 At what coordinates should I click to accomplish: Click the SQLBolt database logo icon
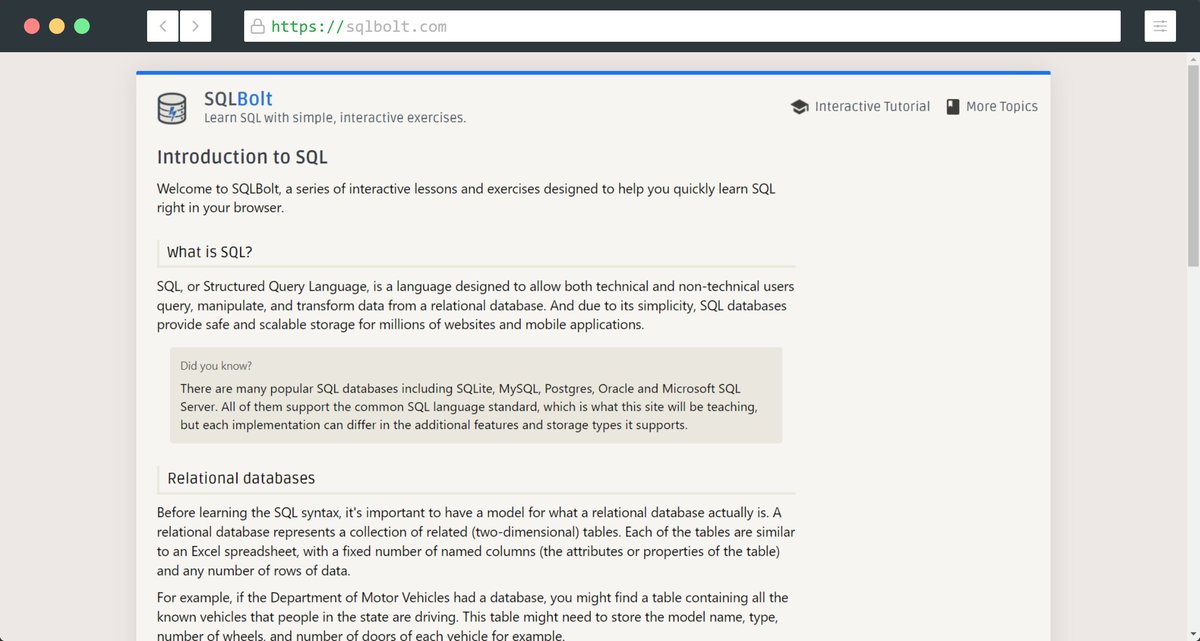(x=172, y=109)
